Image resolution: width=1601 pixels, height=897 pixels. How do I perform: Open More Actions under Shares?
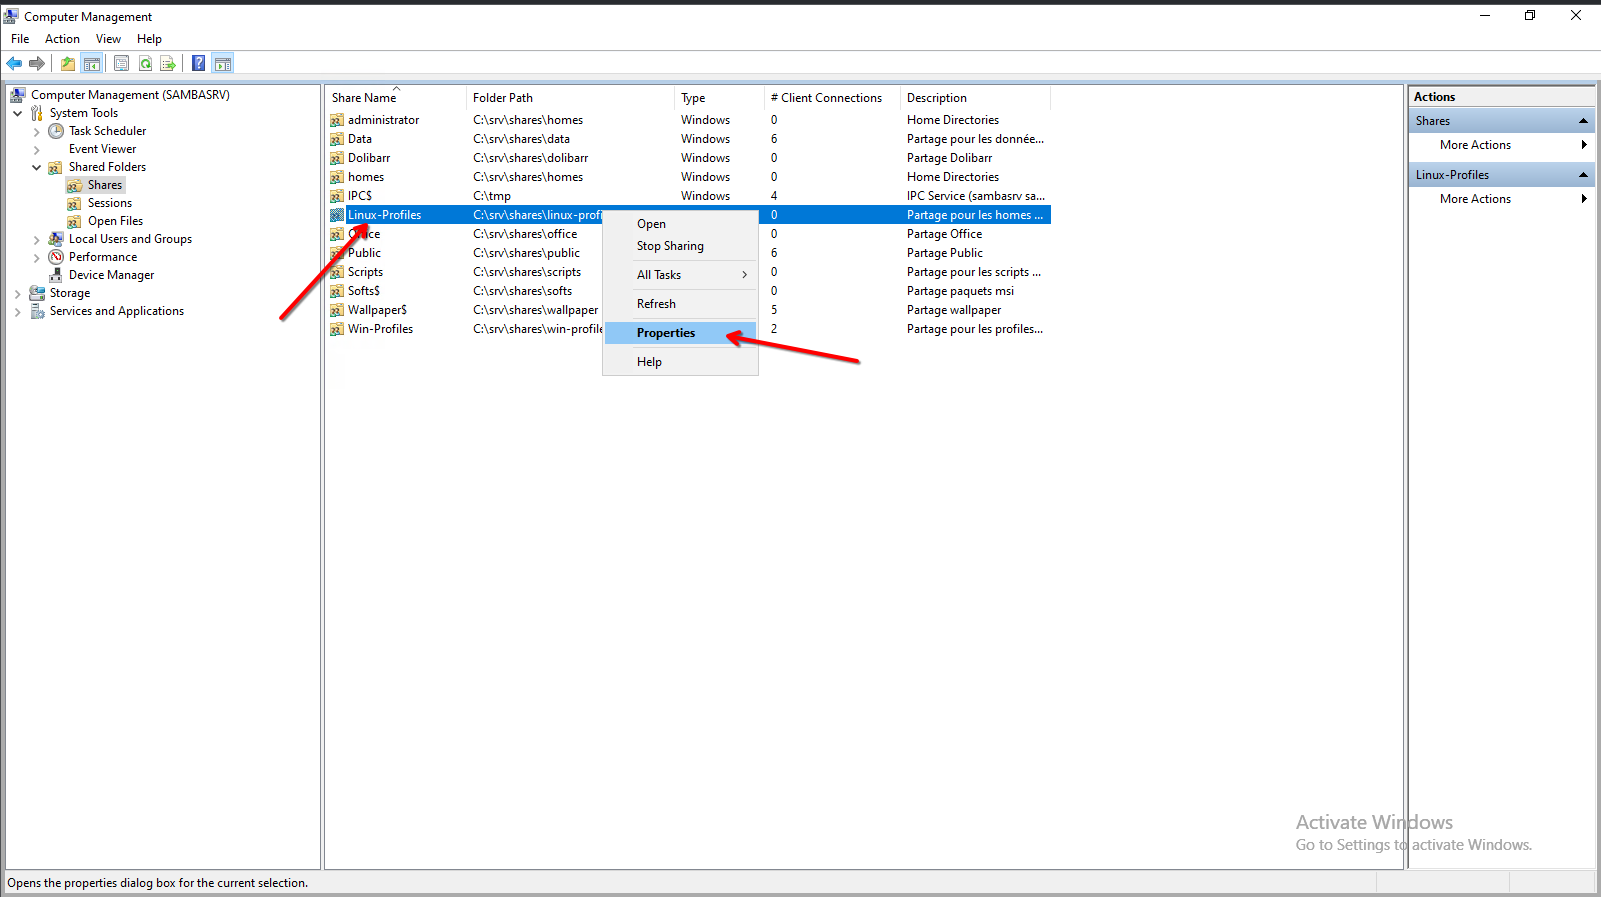pyautogui.click(x=1501, y=145)
